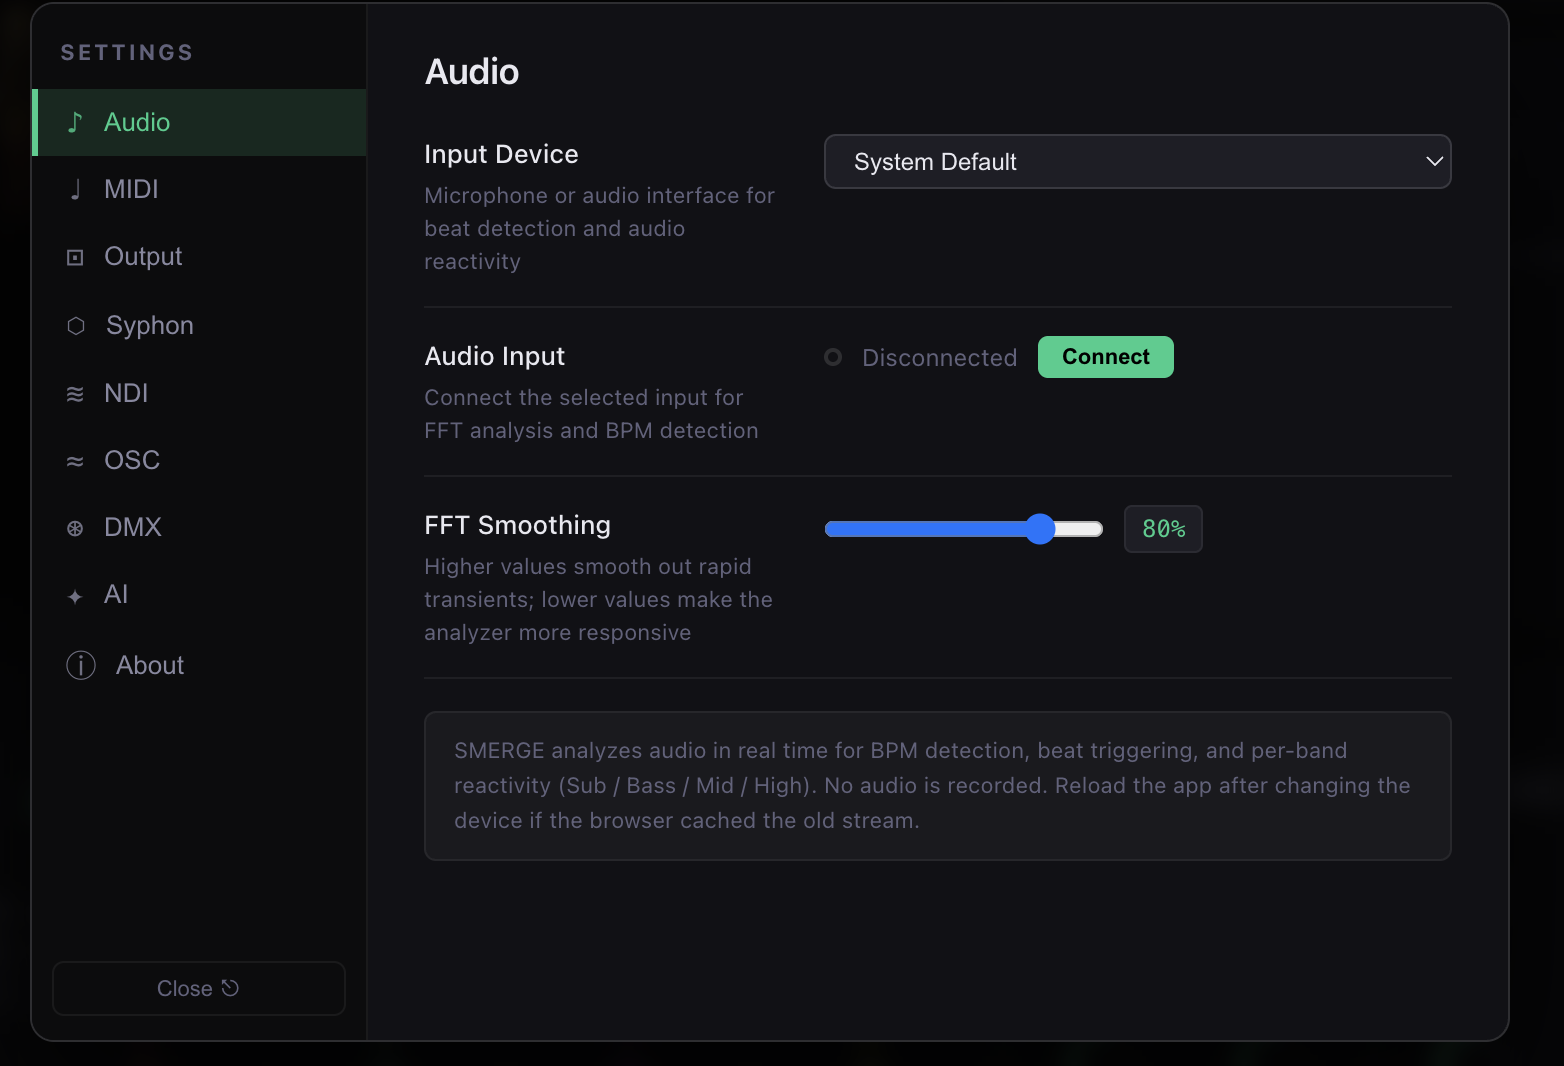Click the Syphon hexagon icon
Screen dimensions: 1564x1066
coord(76,326)
